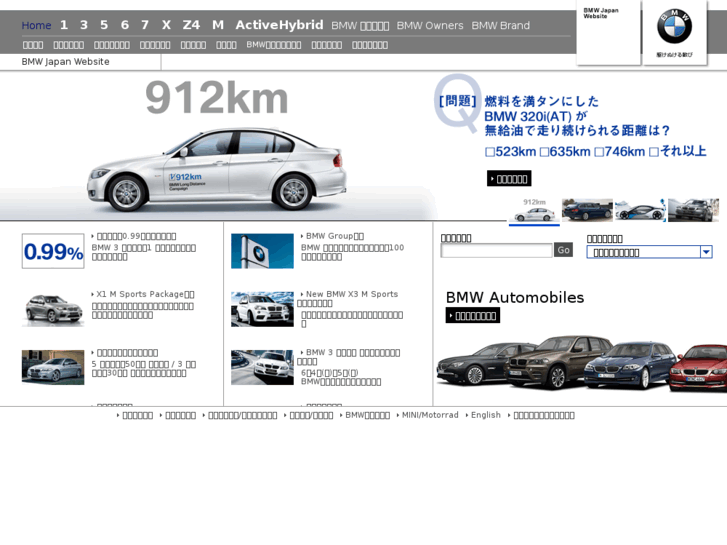Open the 0.99 financing news link
The image size is (727, 545).
click(x=134, y=236)
